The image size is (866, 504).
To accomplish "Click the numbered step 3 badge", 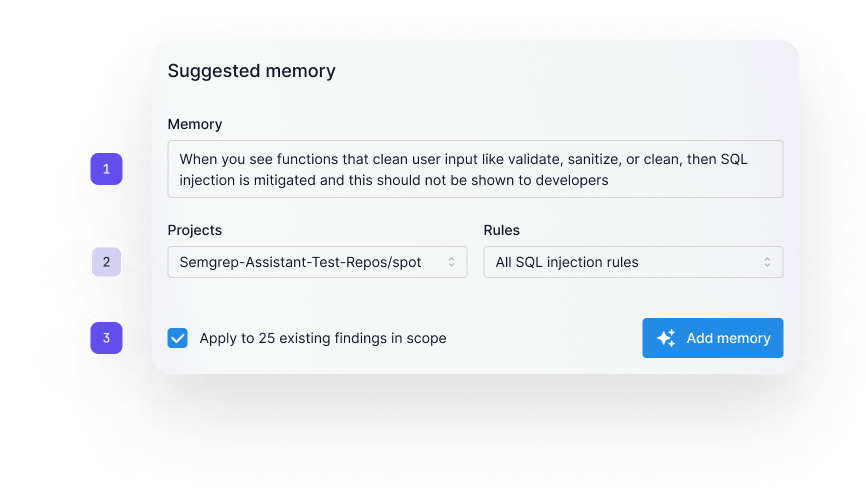I will (107, 338).
